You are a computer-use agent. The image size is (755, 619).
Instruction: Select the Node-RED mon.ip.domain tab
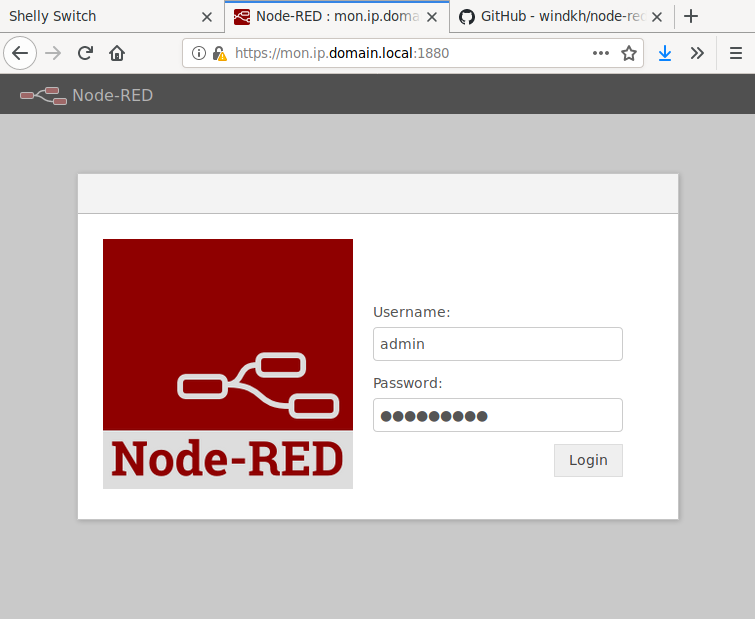click(x=337, y=16)
